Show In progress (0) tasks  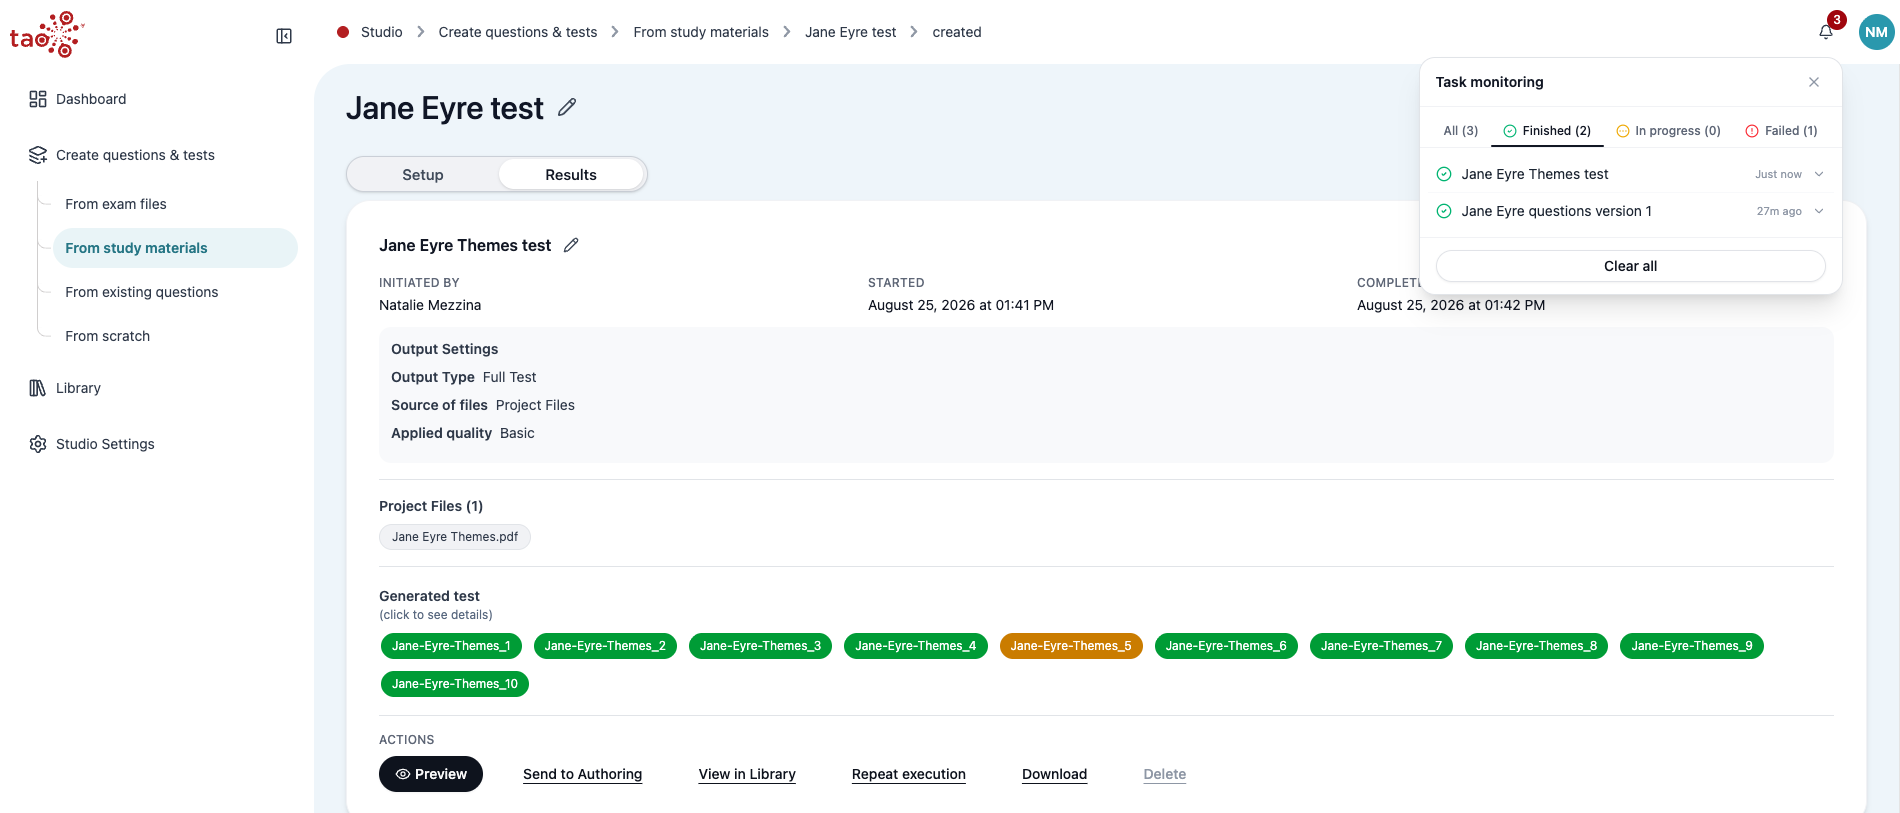coord(1668,131)
